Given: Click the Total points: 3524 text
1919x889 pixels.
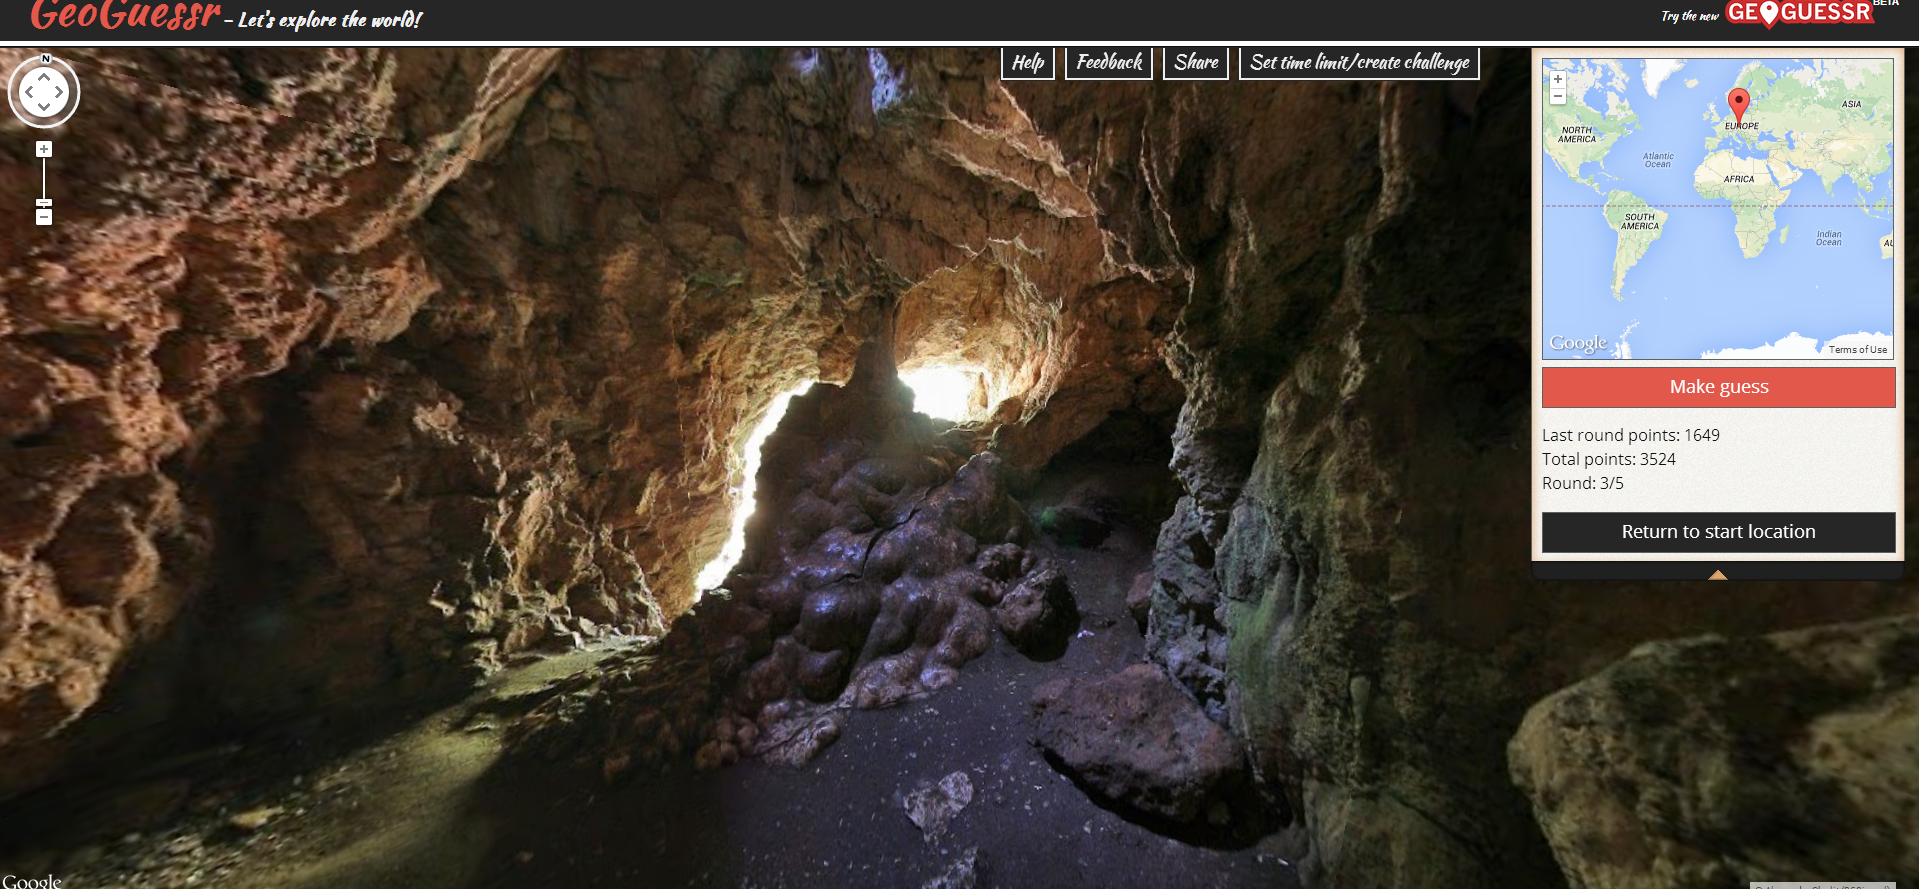Looking at the screenshot, I should (x=1609, y=459).
